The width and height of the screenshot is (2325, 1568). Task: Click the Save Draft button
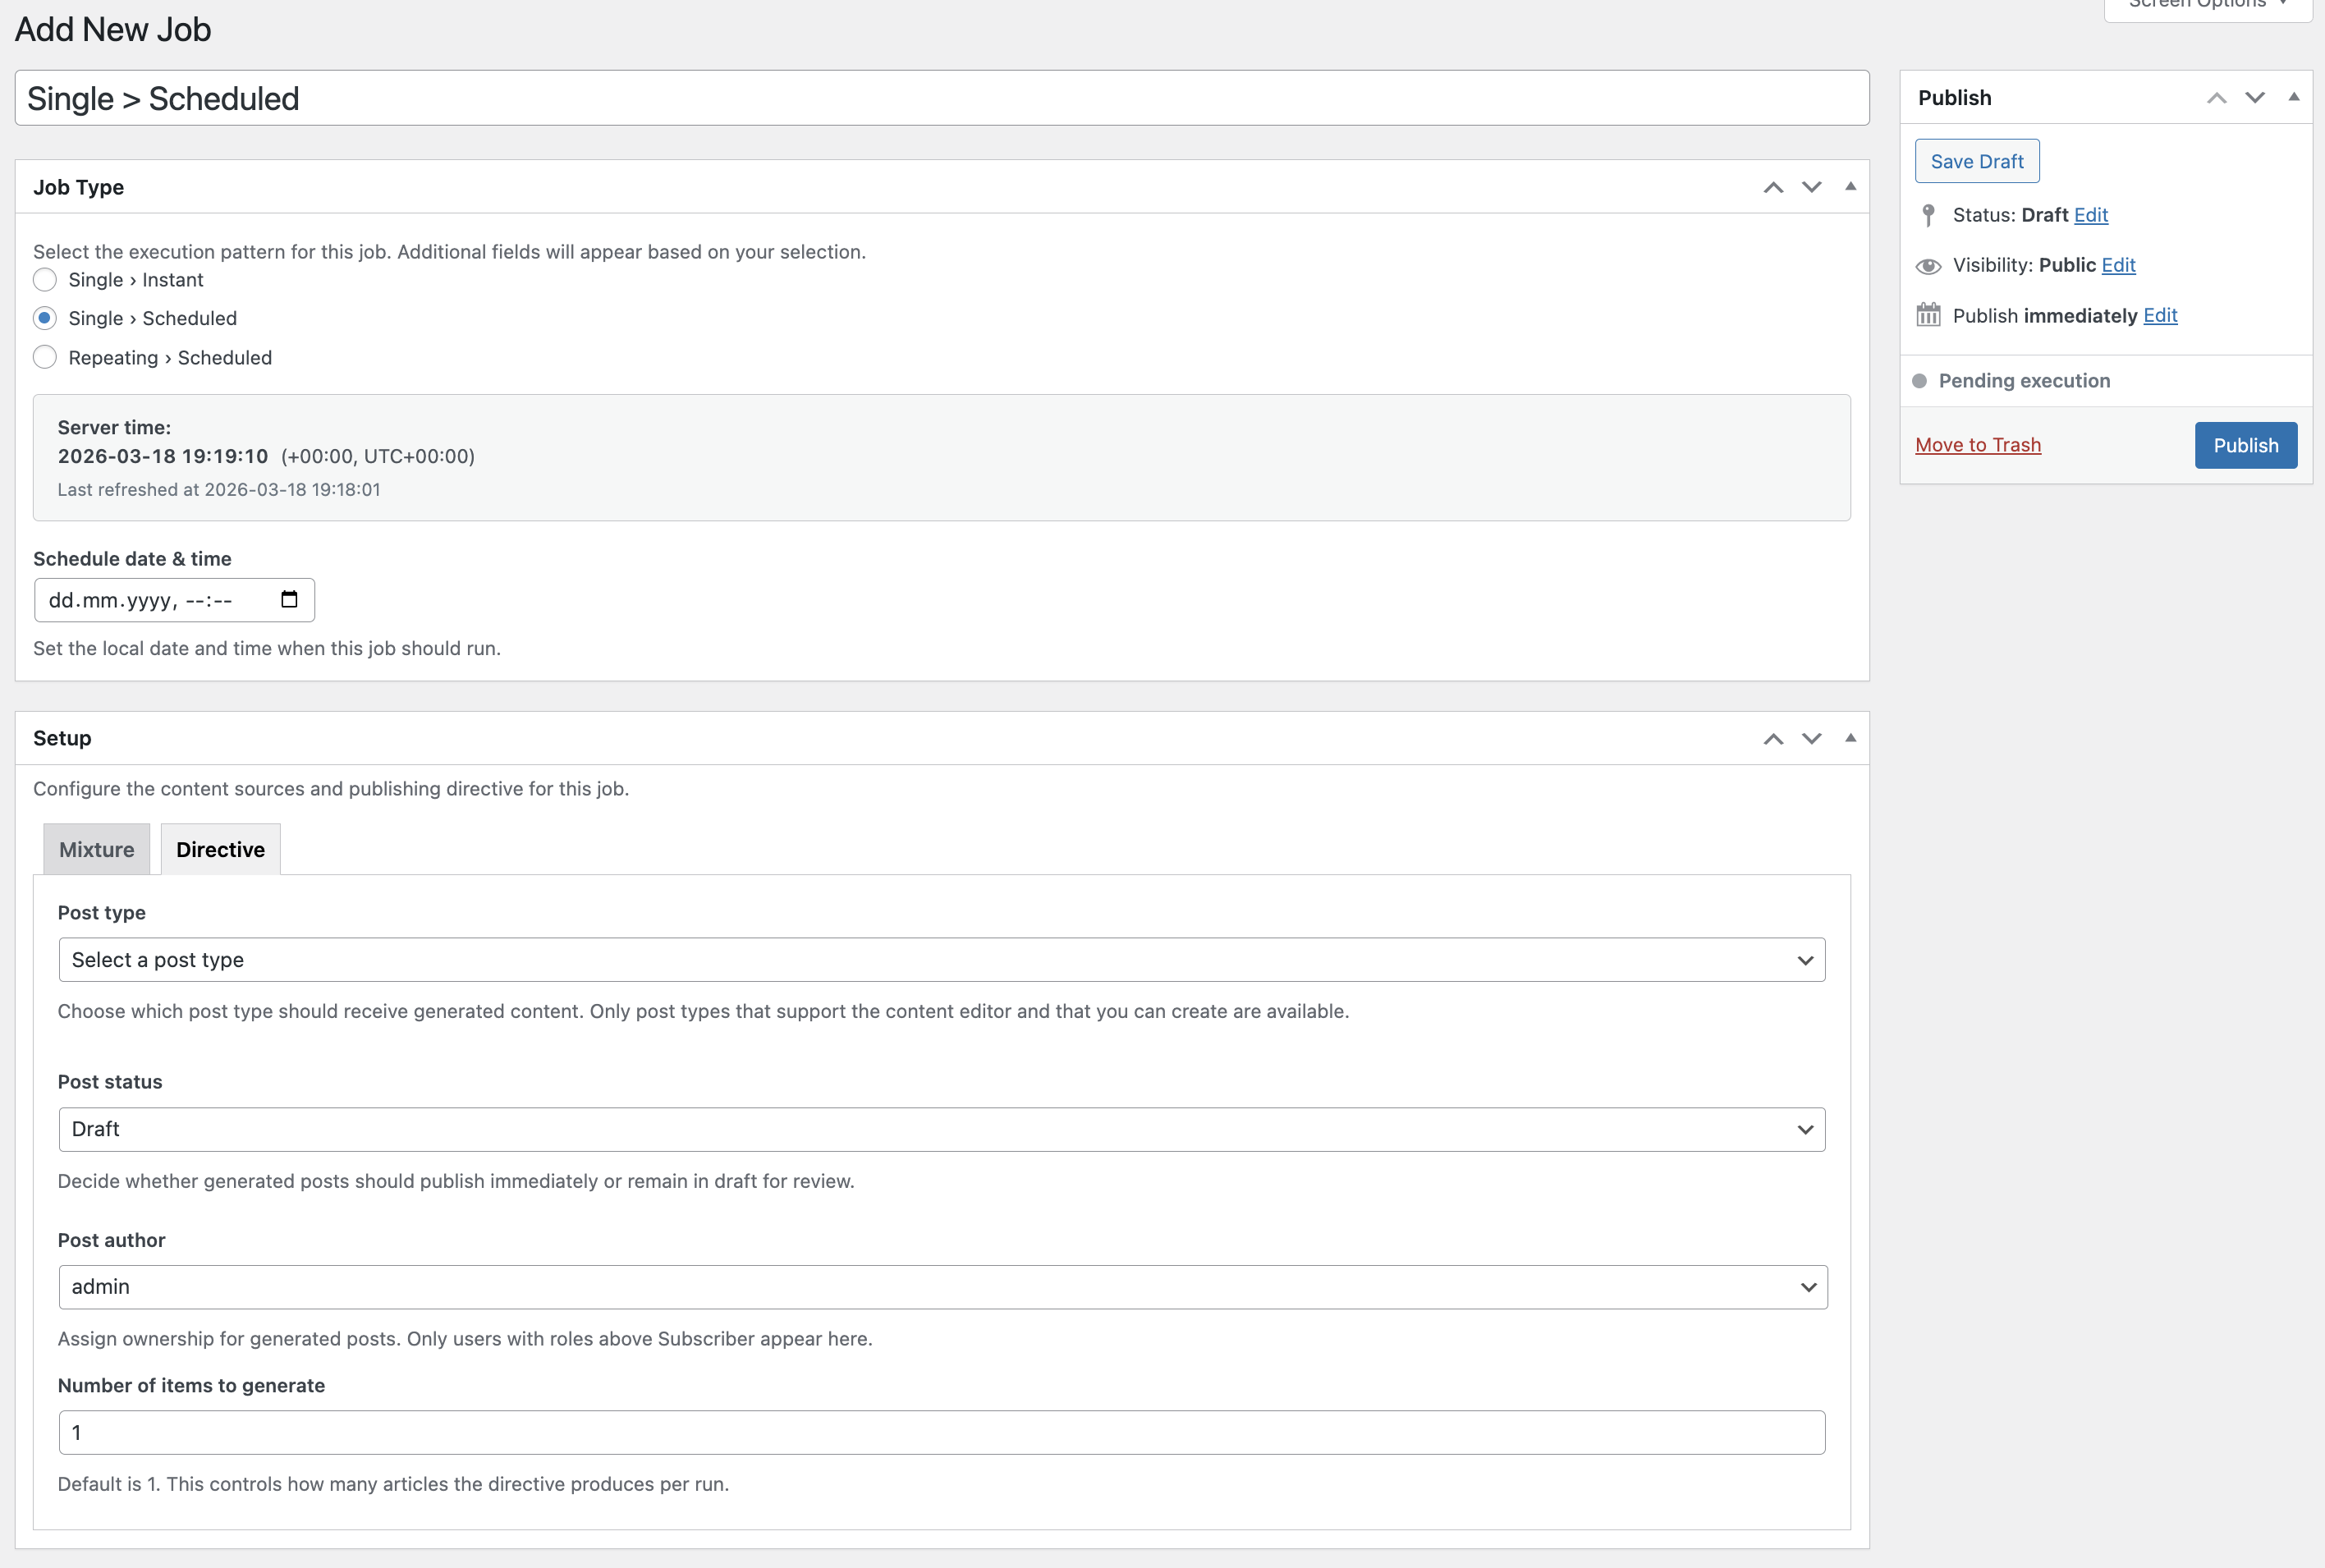pos(1977,160)
